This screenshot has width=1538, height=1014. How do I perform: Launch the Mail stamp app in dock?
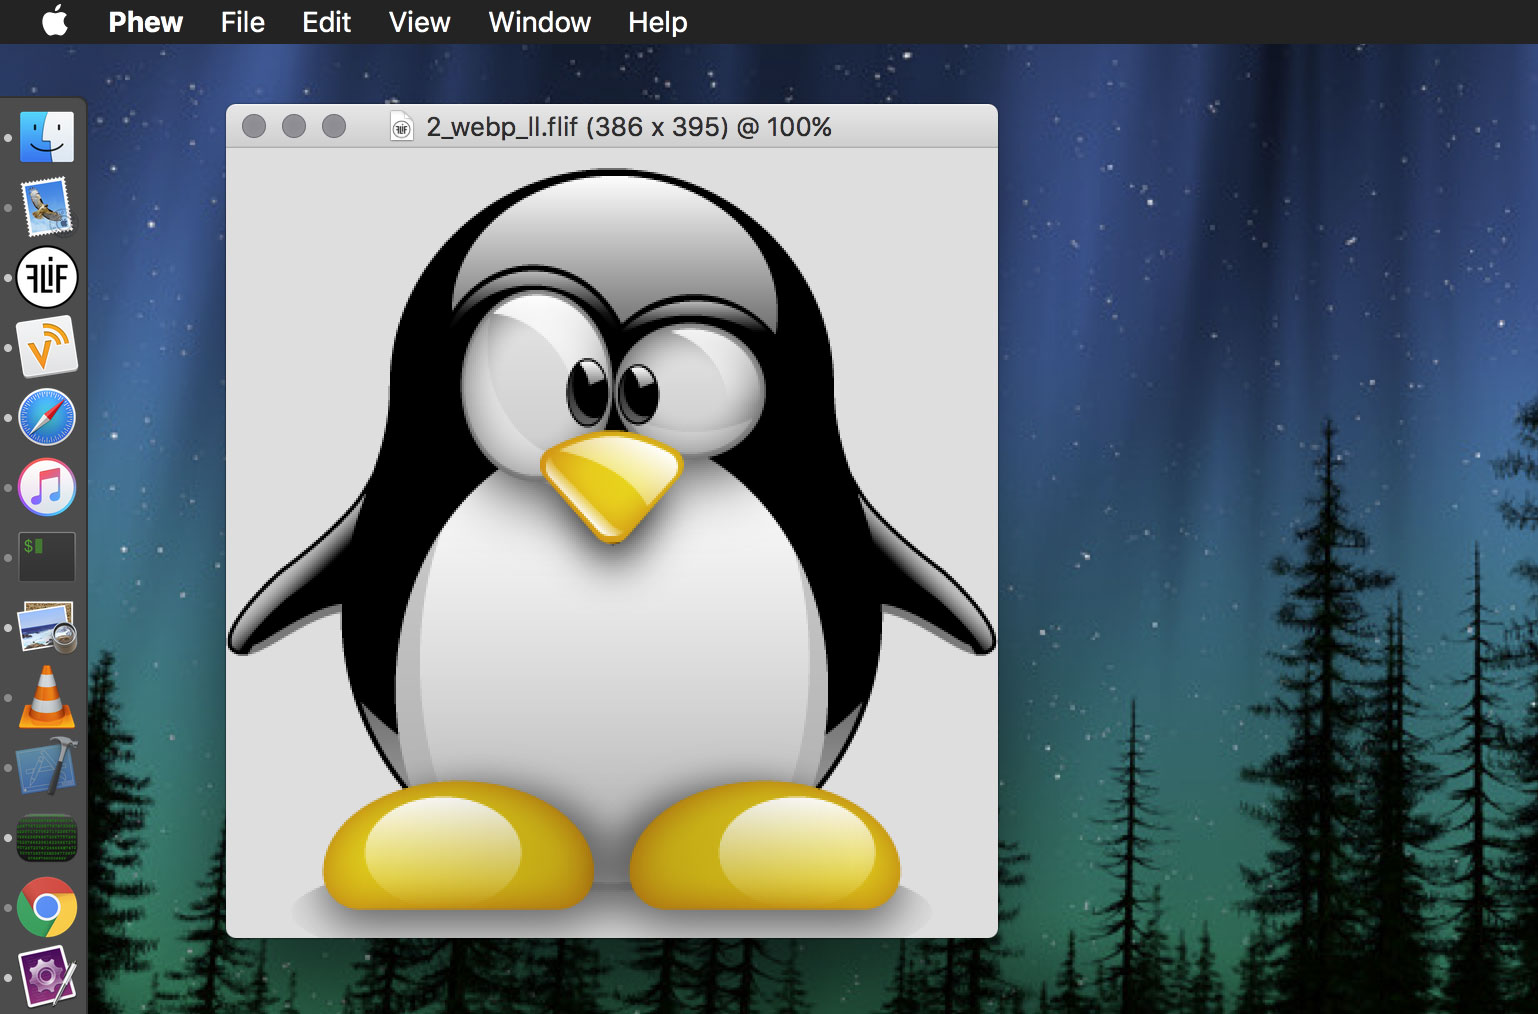[47, 207]
